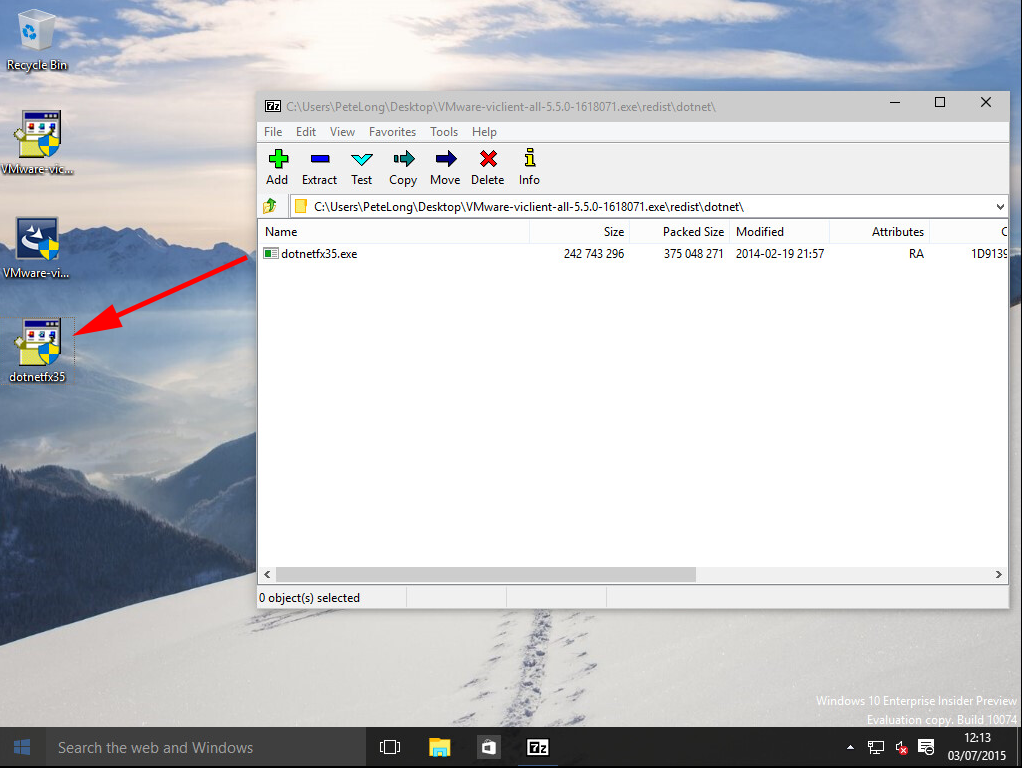Maximize the 7-Zip window
The height and width of the screenshot is (768, 1022).
click(940, 102)
